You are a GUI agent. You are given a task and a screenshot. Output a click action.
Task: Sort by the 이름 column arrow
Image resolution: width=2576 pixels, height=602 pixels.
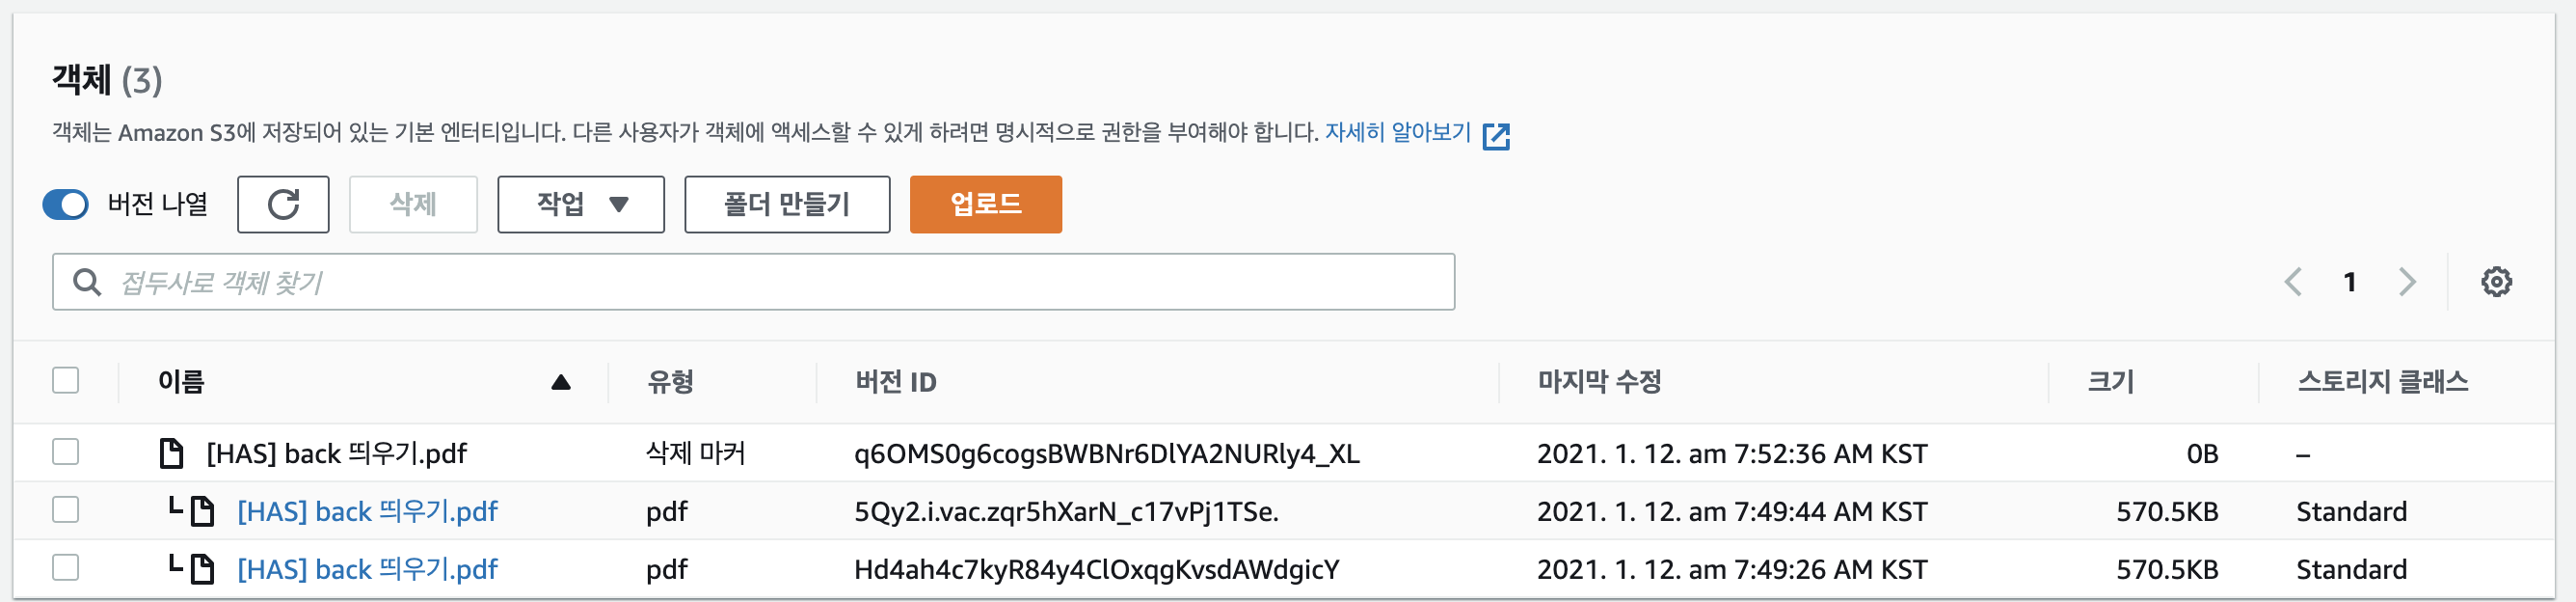pyautogui.click(x=561, y=382)
